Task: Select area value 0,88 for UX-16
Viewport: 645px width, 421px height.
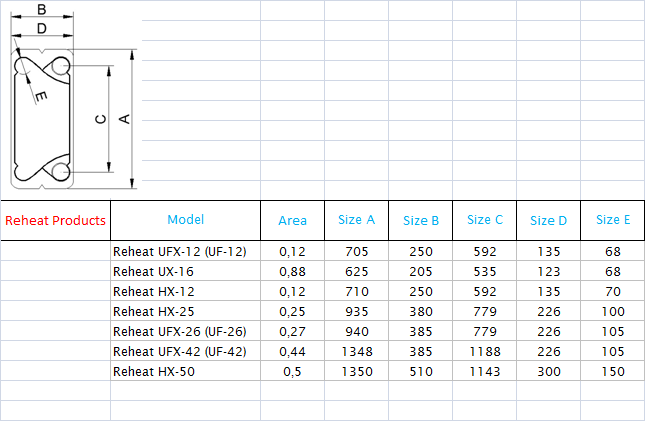Action: (292, 271)
